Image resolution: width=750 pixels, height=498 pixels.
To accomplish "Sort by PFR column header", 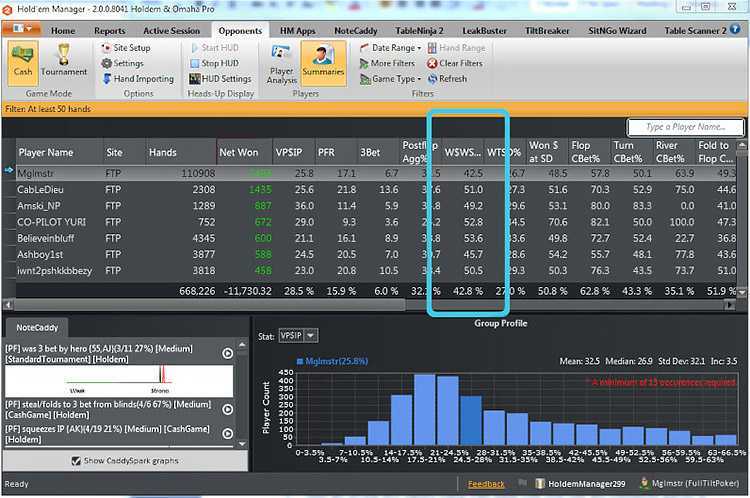I will point(336,152).
